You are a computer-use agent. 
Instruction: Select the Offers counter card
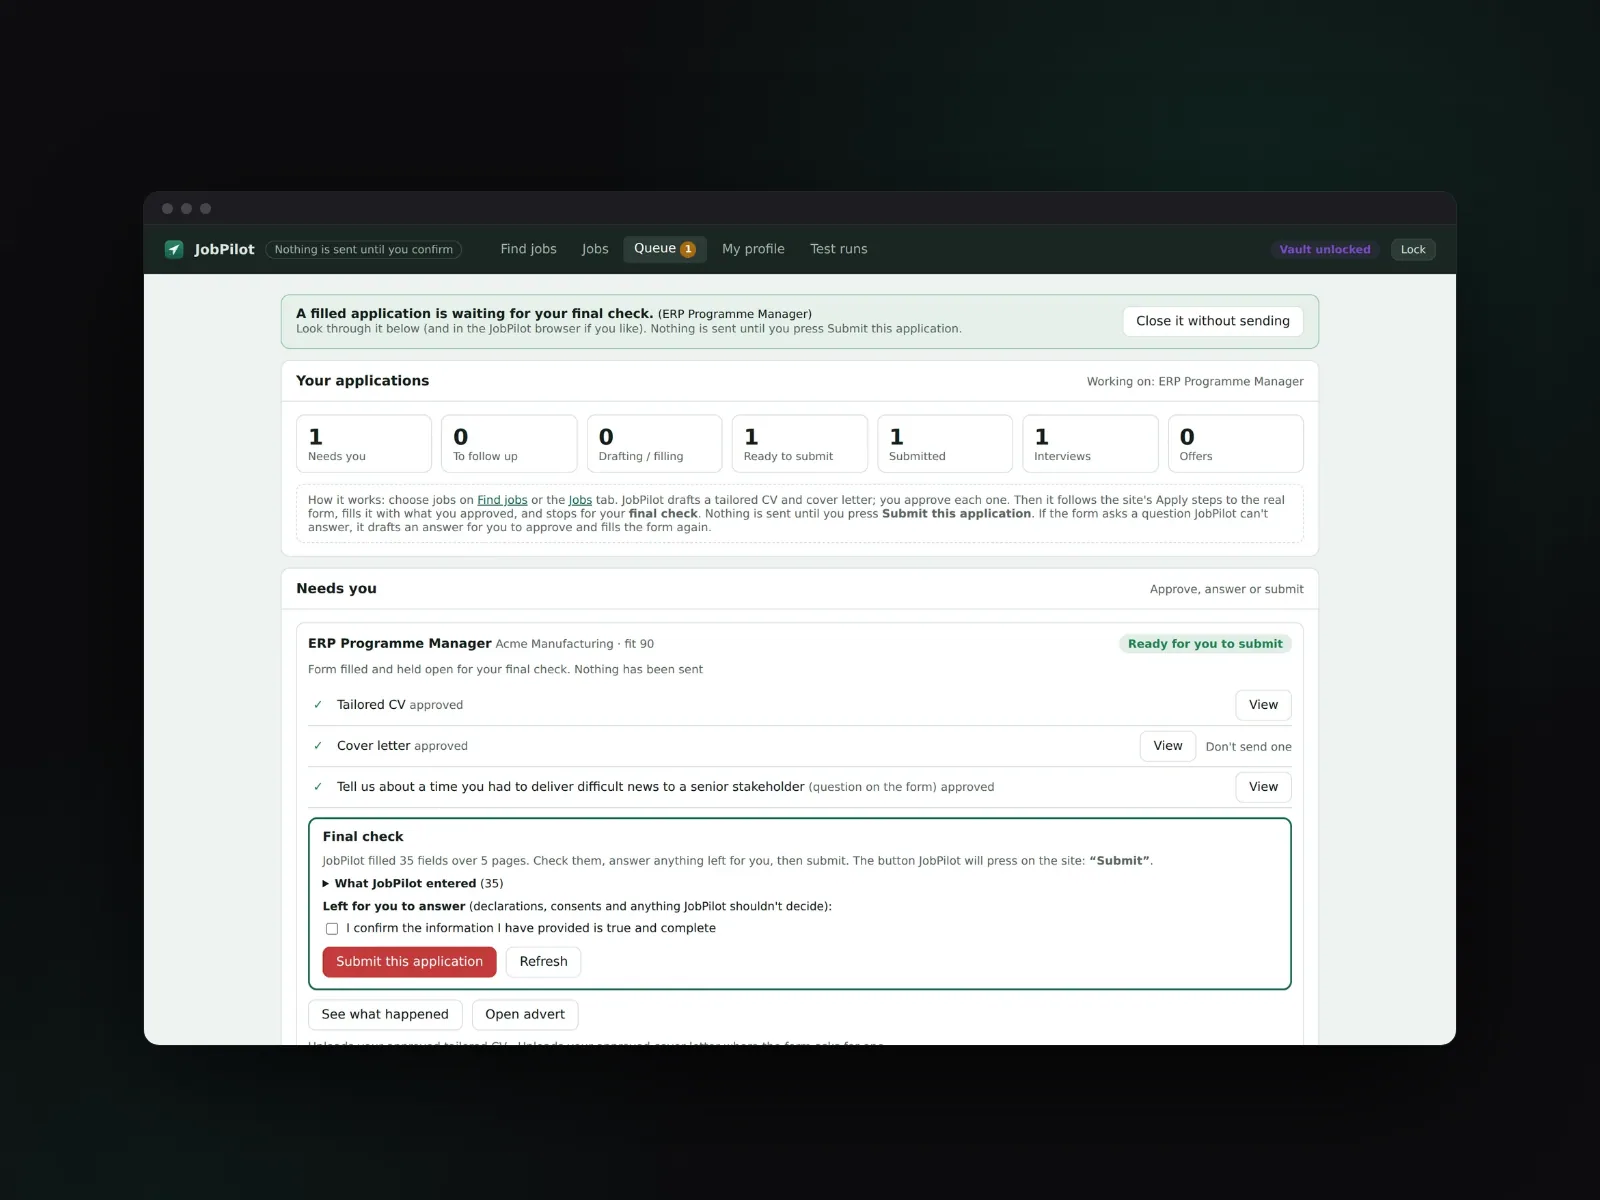click(1236, 444)
